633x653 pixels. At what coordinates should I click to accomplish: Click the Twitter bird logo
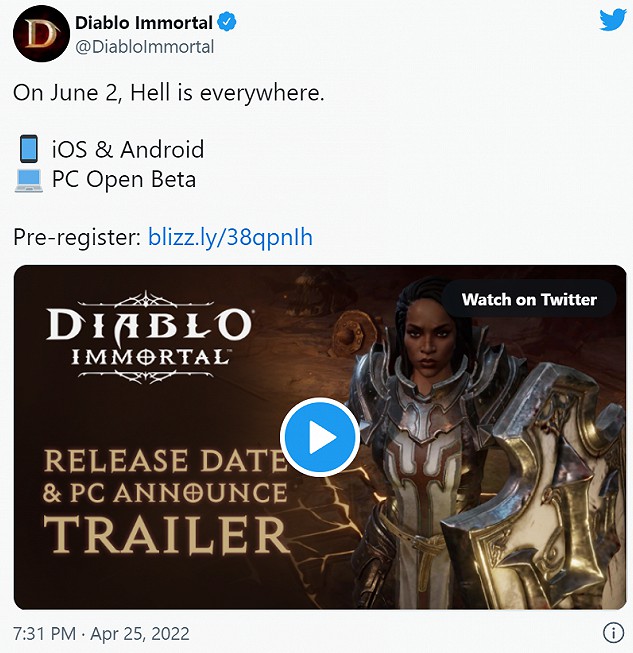tap(613, 20)
